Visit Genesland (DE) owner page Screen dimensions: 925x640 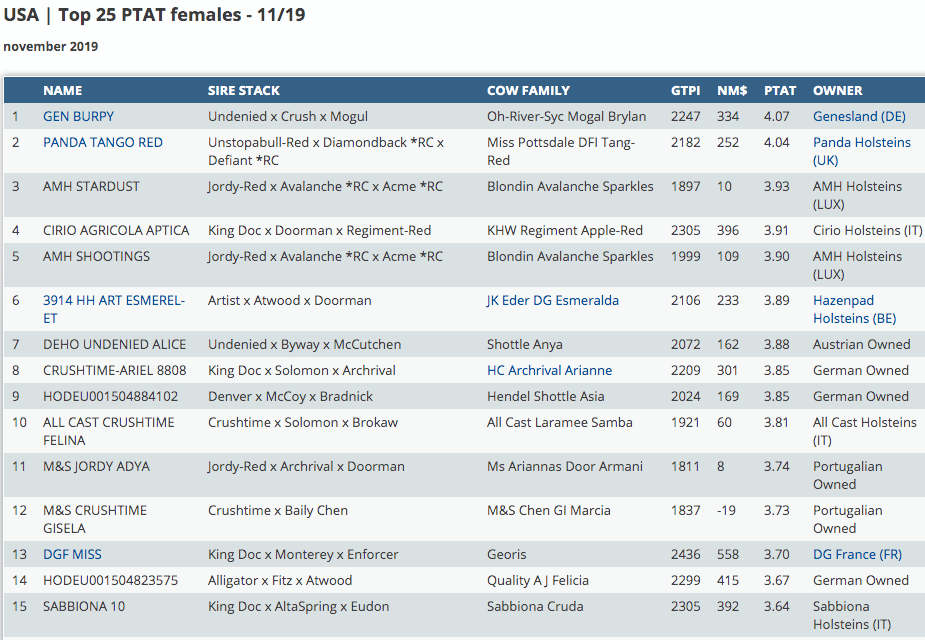[859, 116]
